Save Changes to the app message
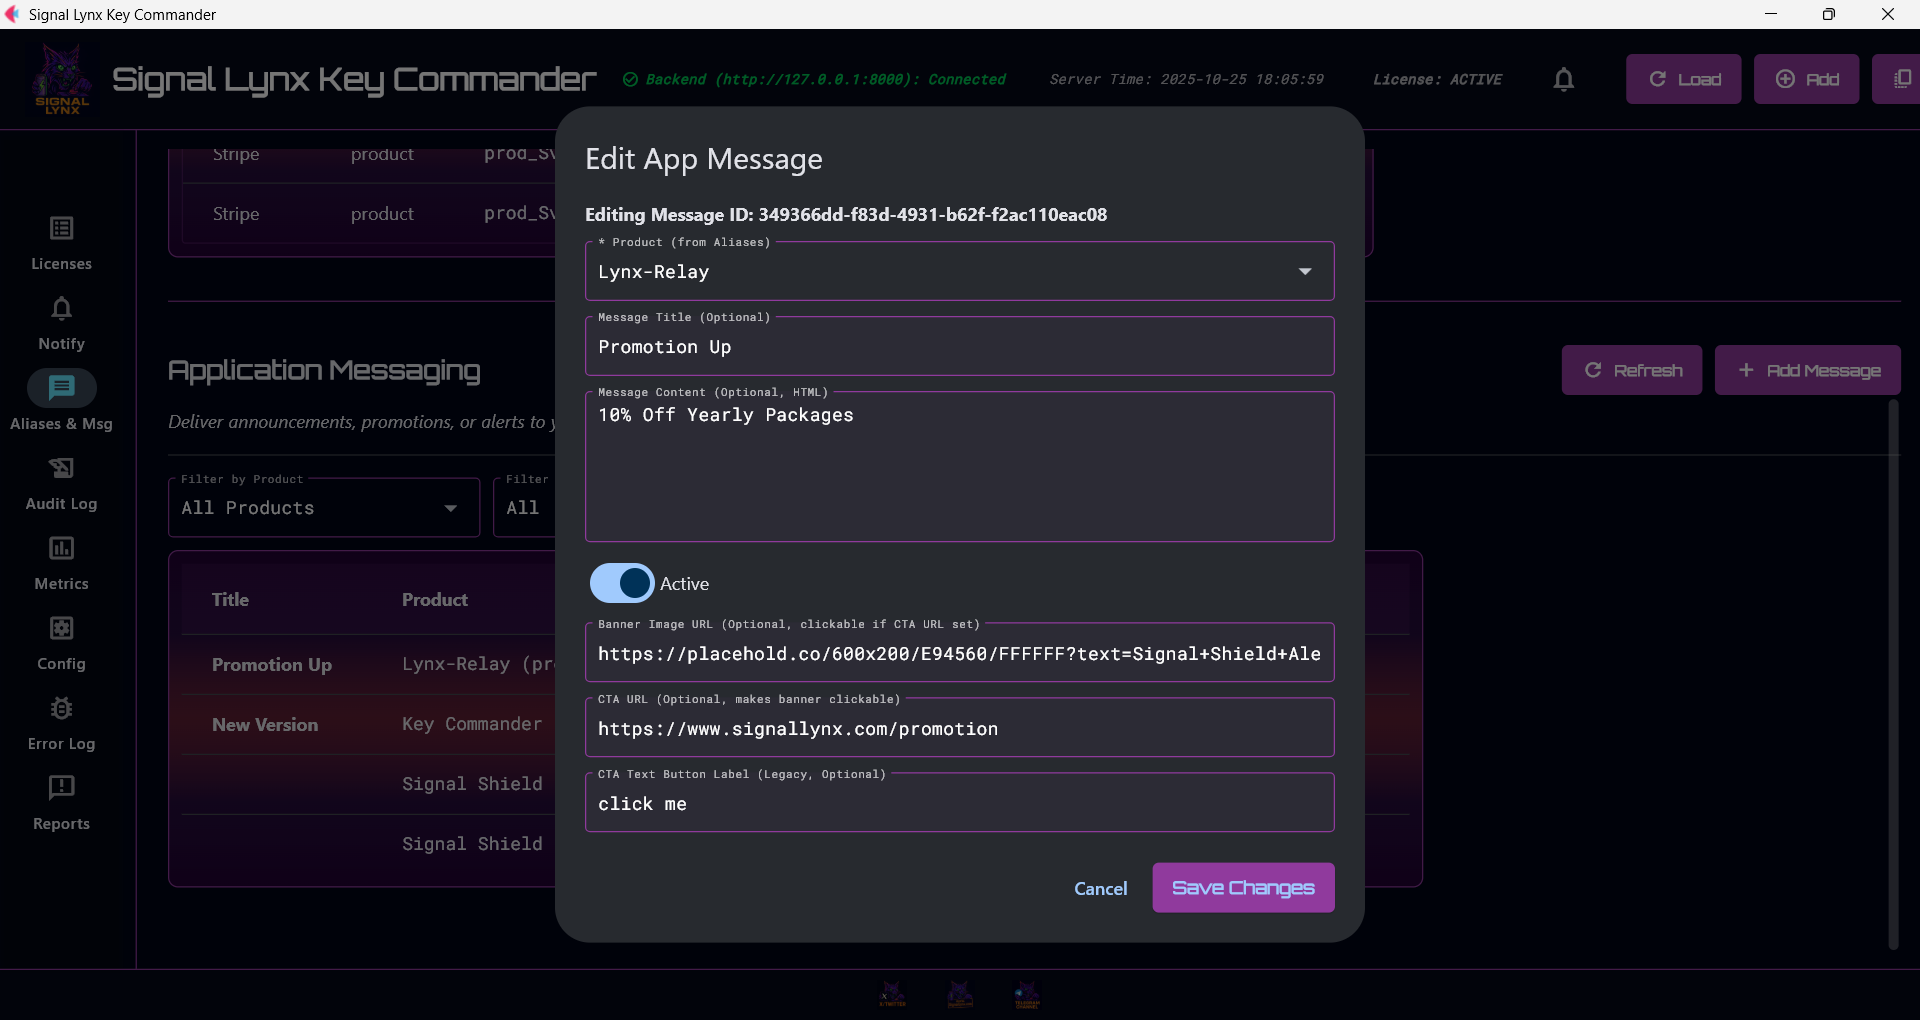Screen dimensions: 1920x1020 [x=1242, y=887]
